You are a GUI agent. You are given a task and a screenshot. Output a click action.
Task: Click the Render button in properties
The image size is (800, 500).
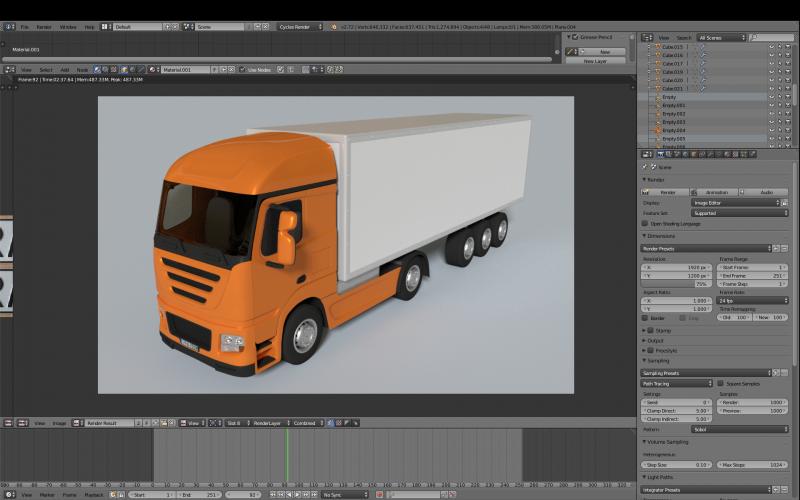coord(665,192)
